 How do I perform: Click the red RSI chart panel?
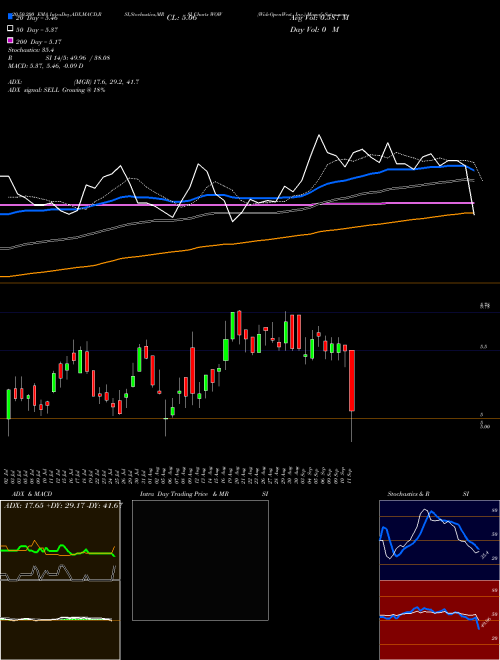pos(439,620)
